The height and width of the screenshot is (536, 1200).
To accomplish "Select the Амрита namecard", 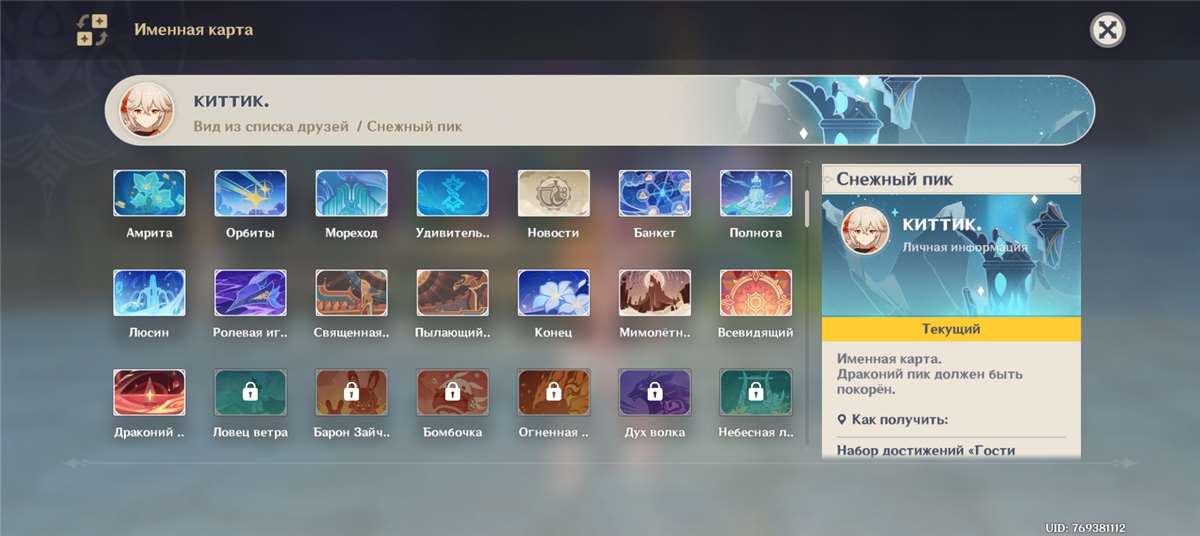I will click(x=149, y=194).
